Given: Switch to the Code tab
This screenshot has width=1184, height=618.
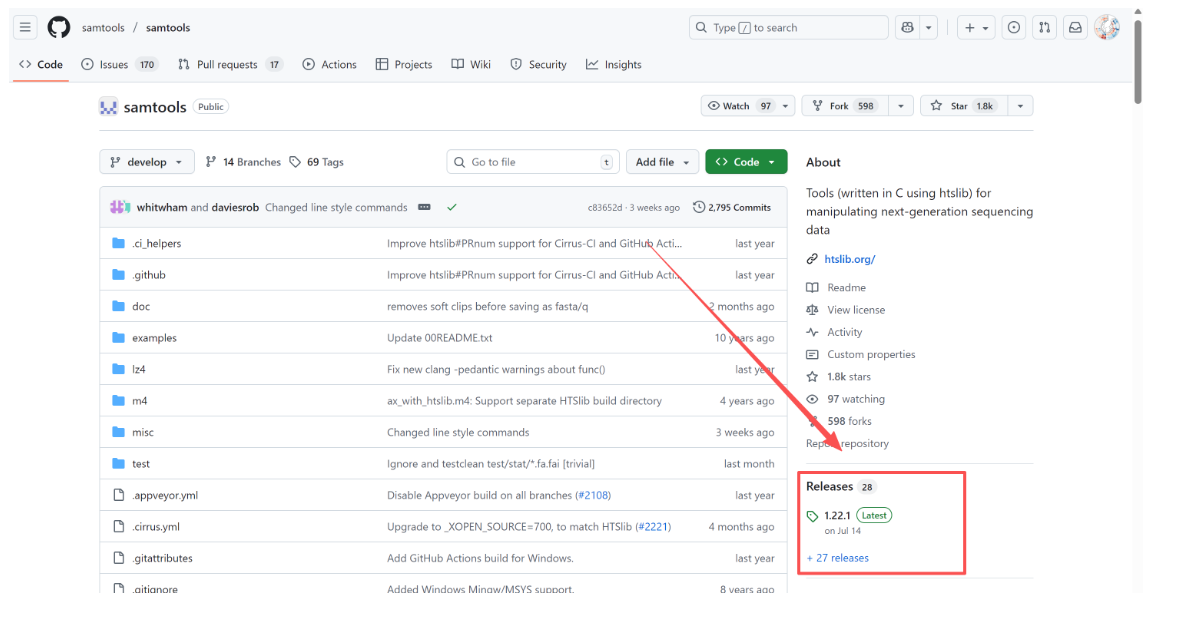Looking at the screenshot, I should (x=41, y=64).
